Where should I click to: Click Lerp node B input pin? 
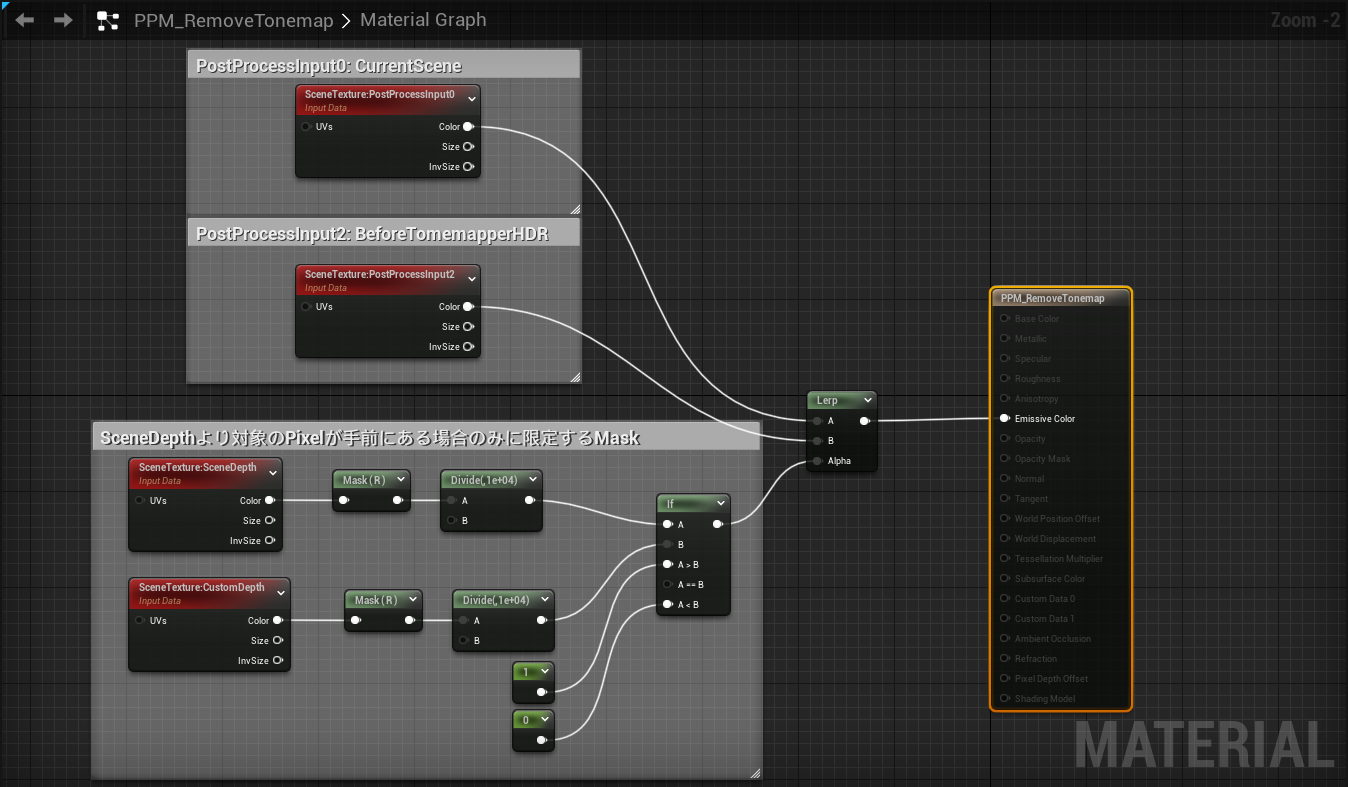point(818,441)
